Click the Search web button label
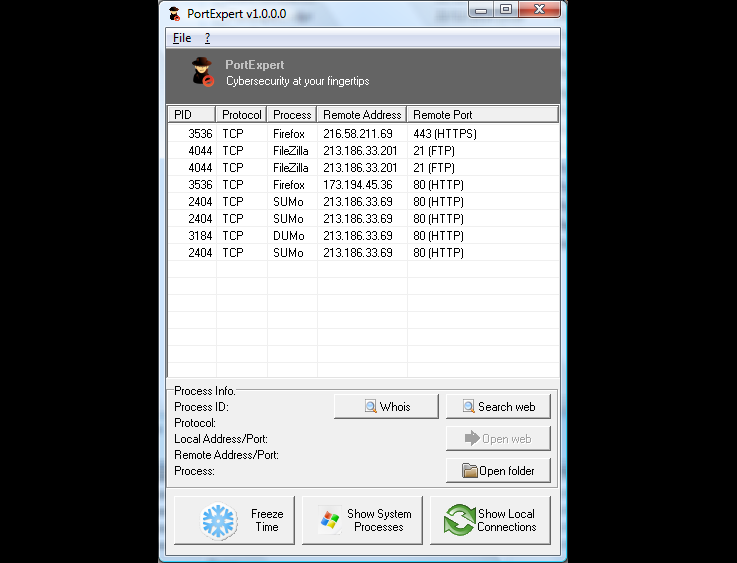 pos(506,407)
